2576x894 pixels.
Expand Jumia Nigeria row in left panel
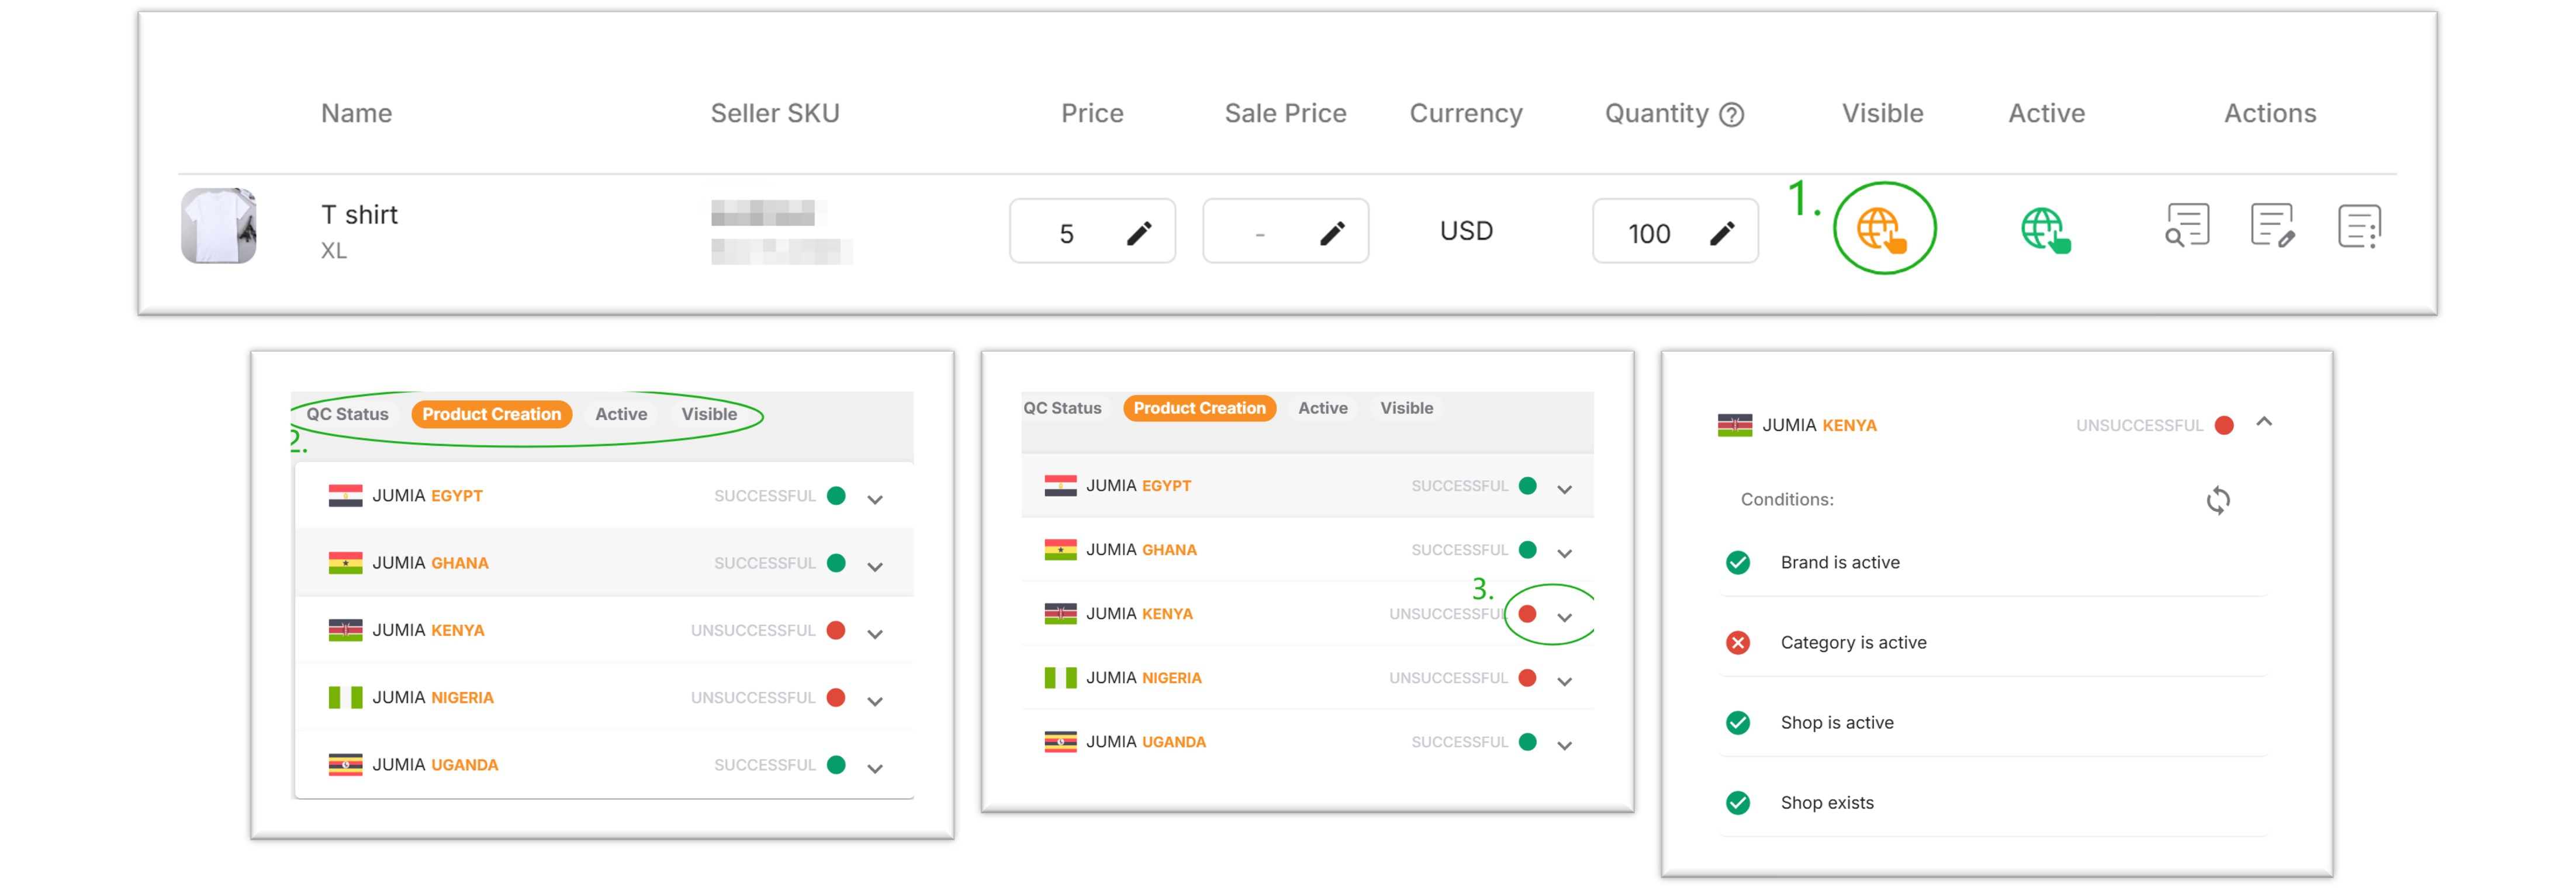(x=875, y=701)
